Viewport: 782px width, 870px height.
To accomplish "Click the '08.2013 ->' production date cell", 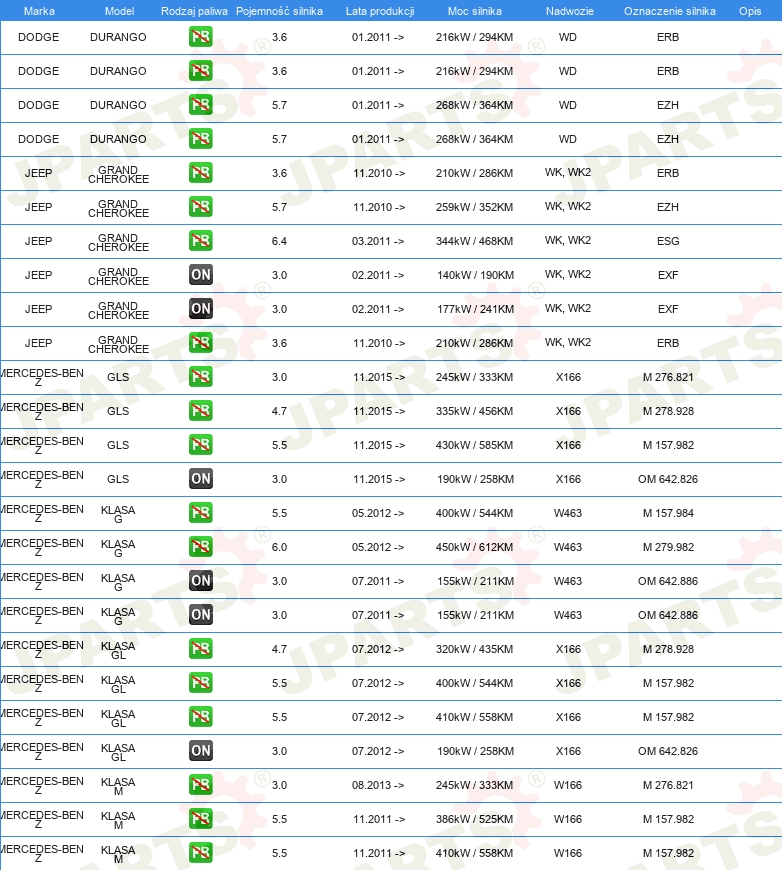I will click(x=378, y=785).
